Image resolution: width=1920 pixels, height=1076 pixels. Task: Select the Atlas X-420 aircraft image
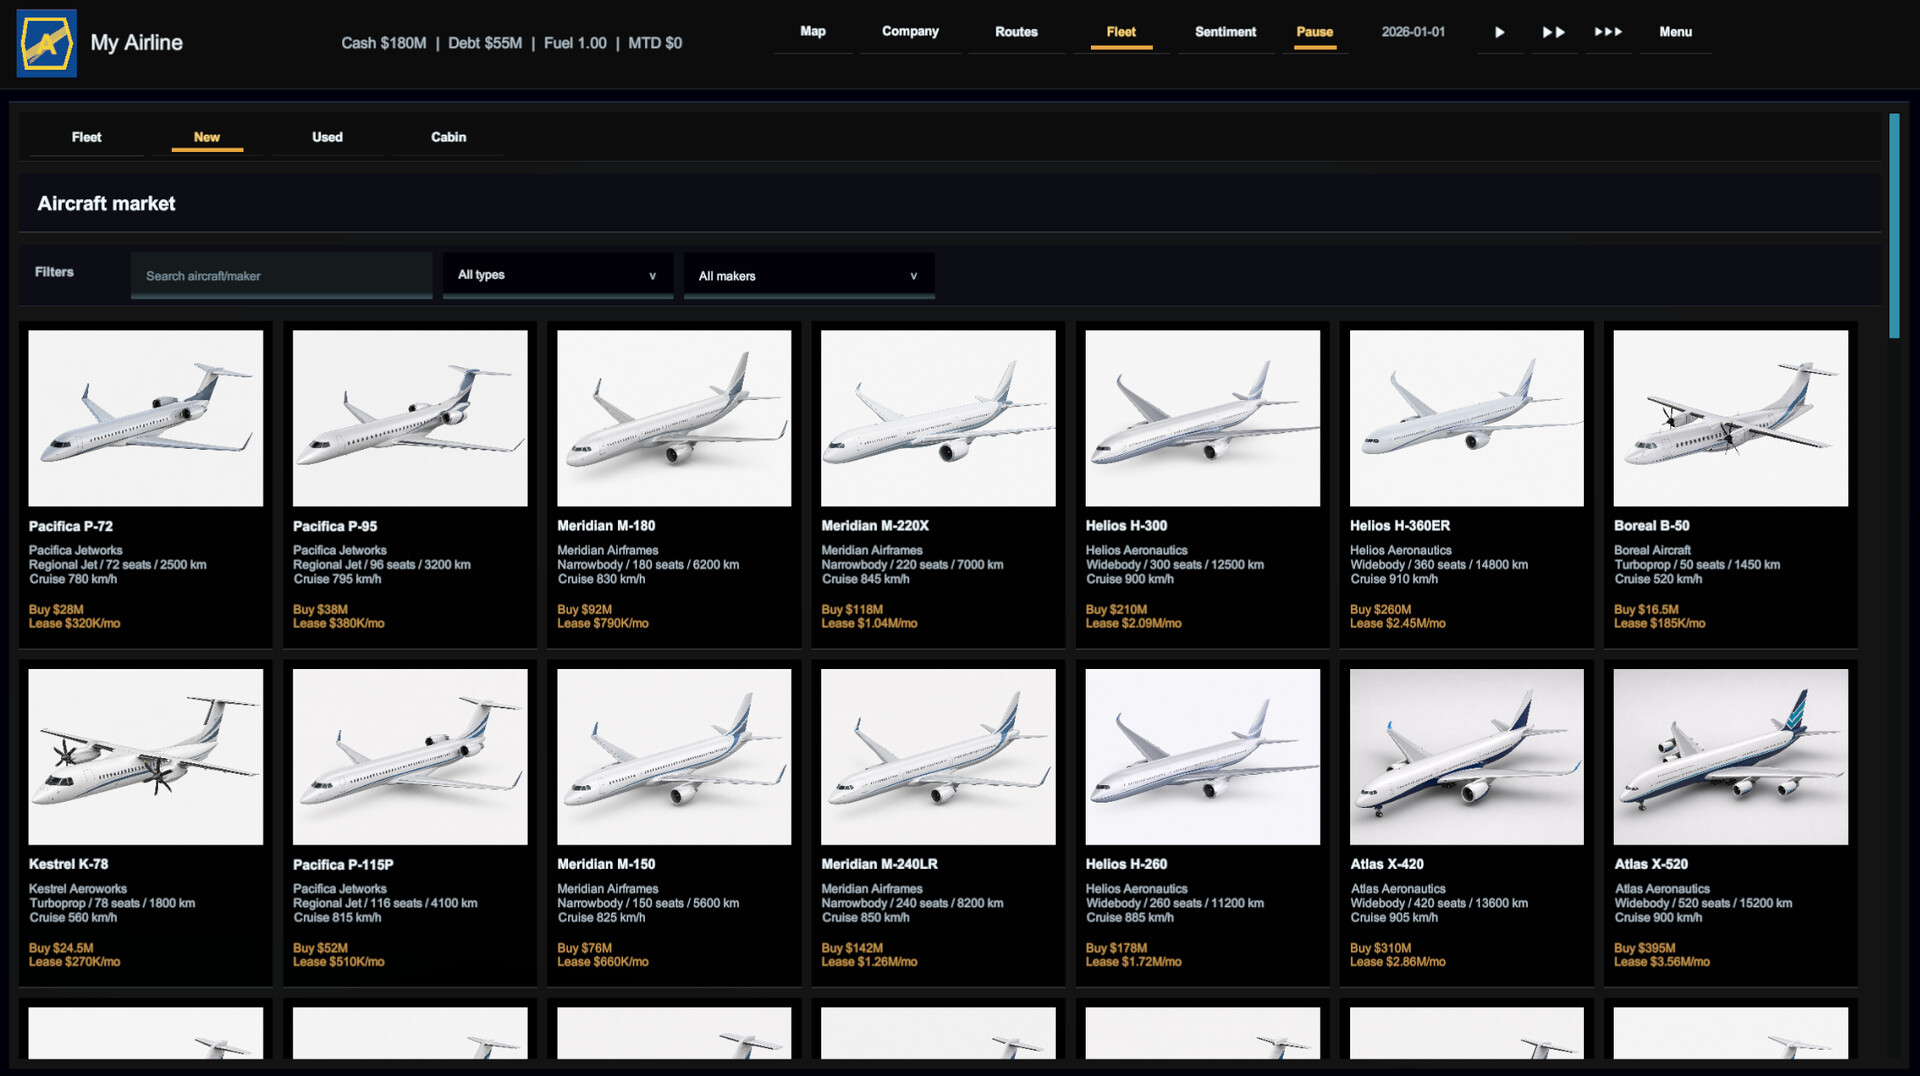tap(1466, 757)
